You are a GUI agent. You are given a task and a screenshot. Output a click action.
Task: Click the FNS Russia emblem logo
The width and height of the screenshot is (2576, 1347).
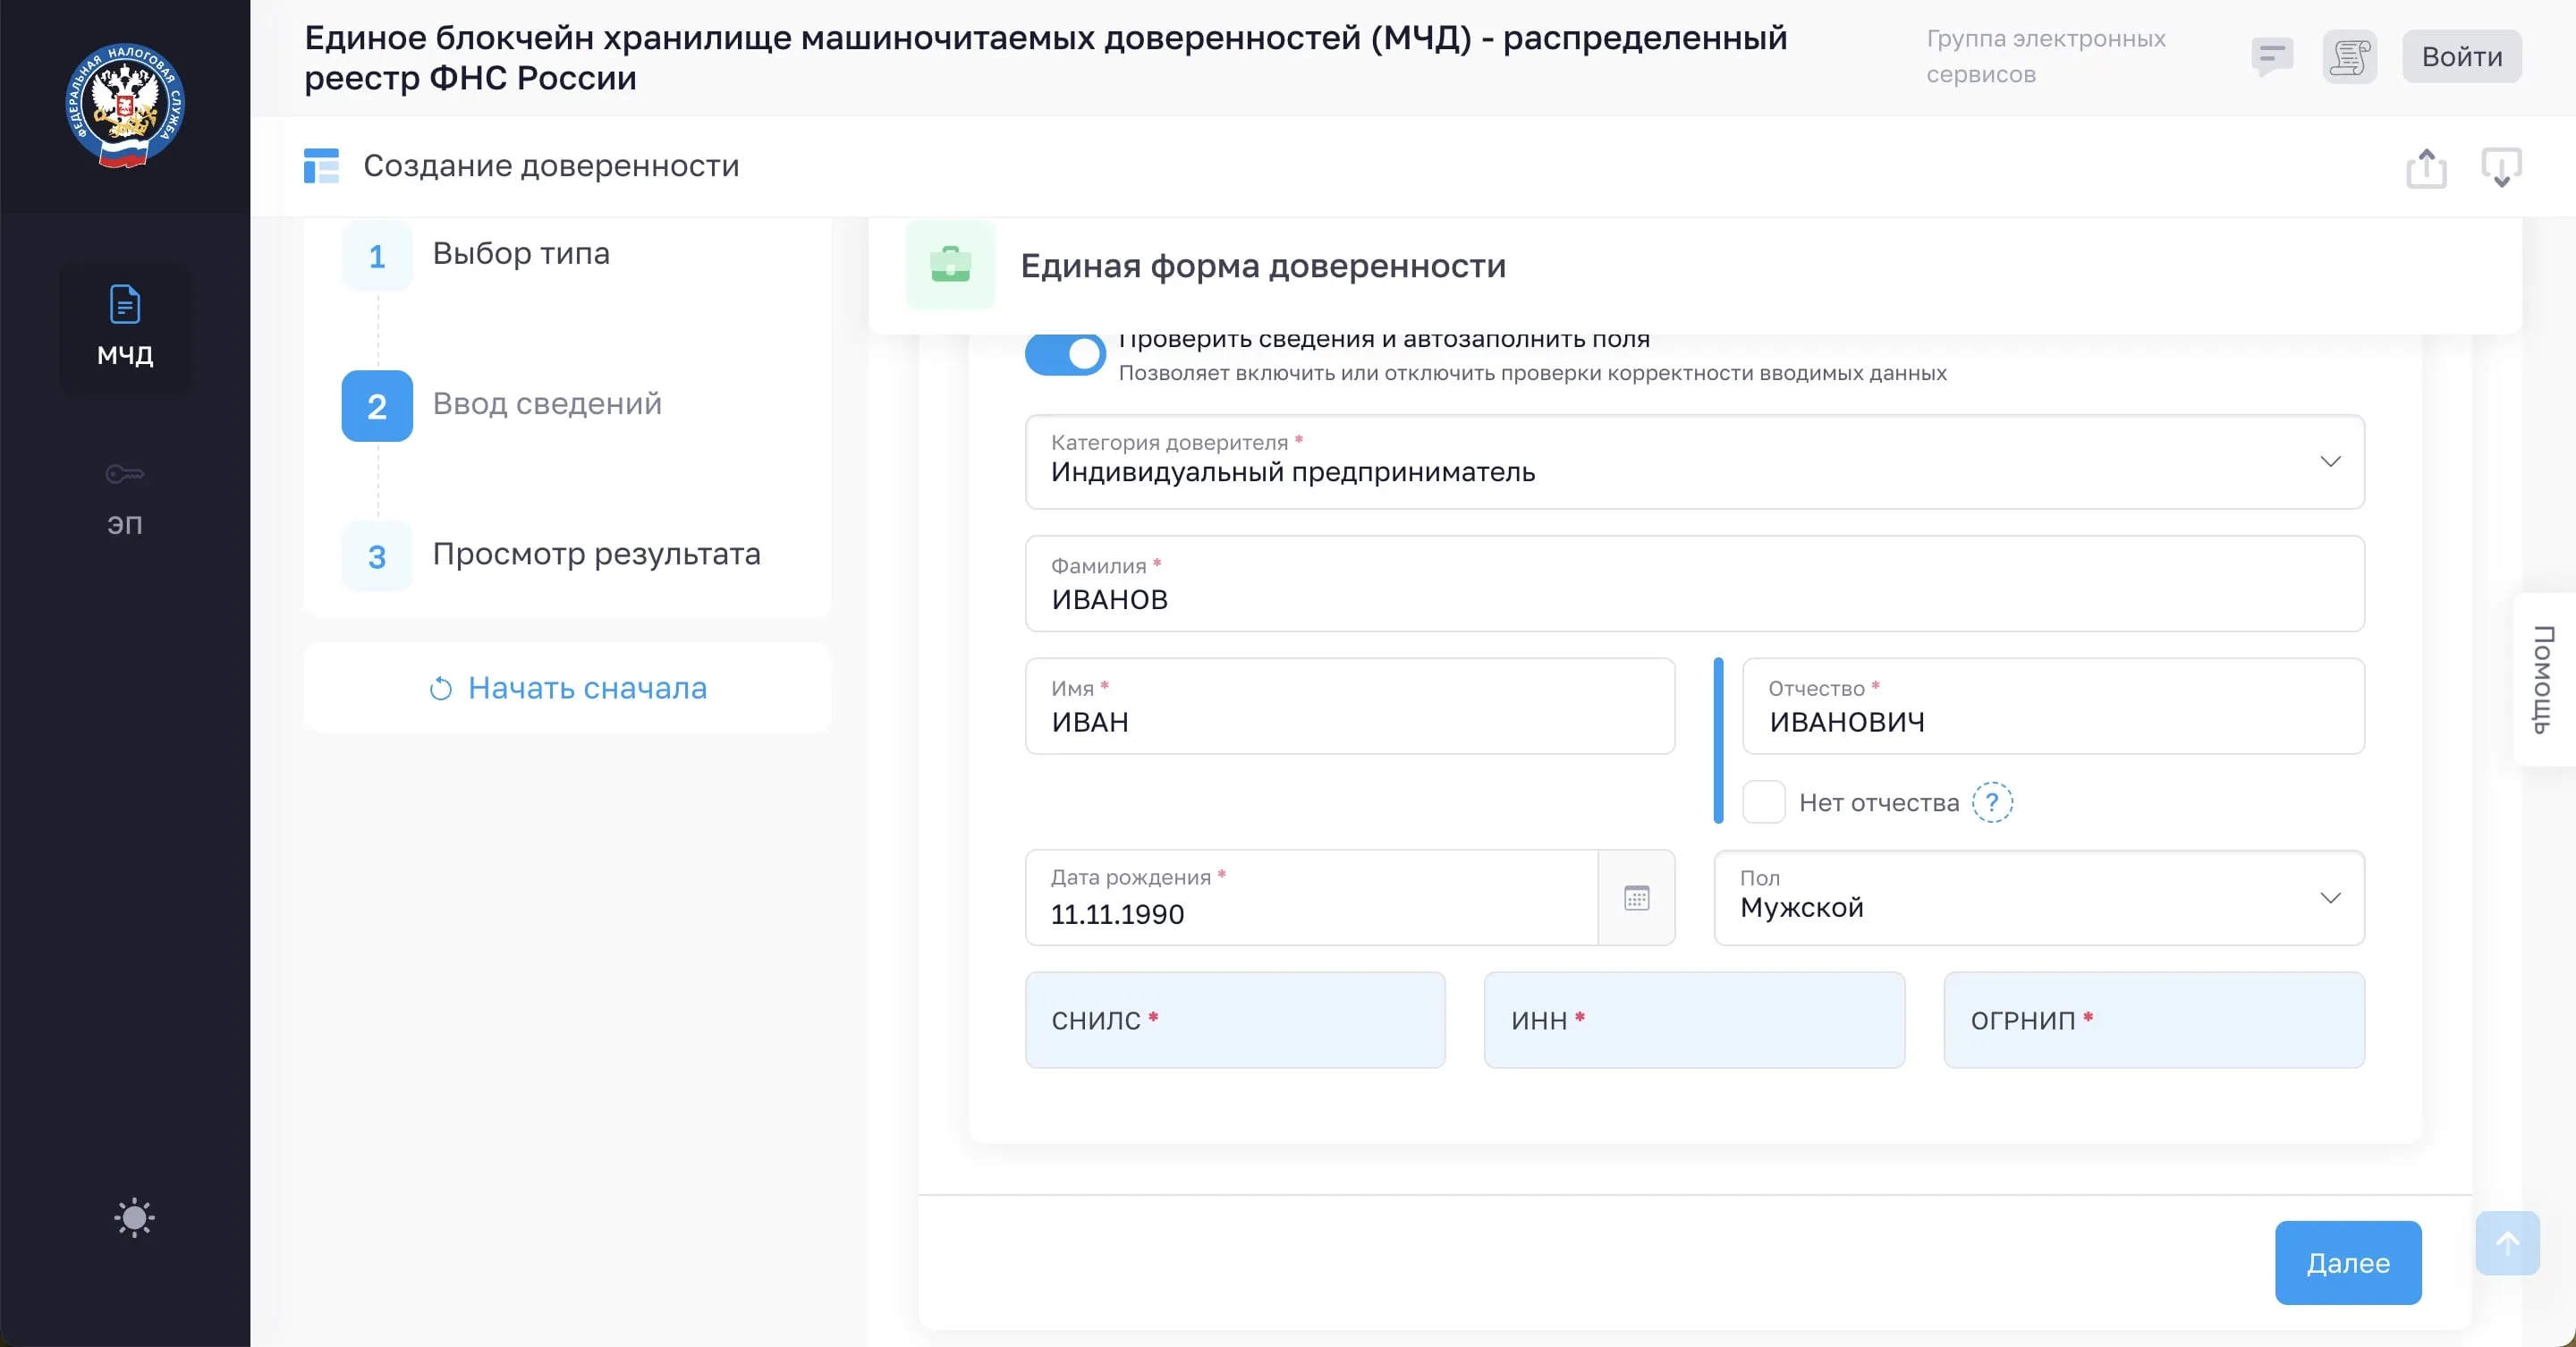(x=125, y=106)
